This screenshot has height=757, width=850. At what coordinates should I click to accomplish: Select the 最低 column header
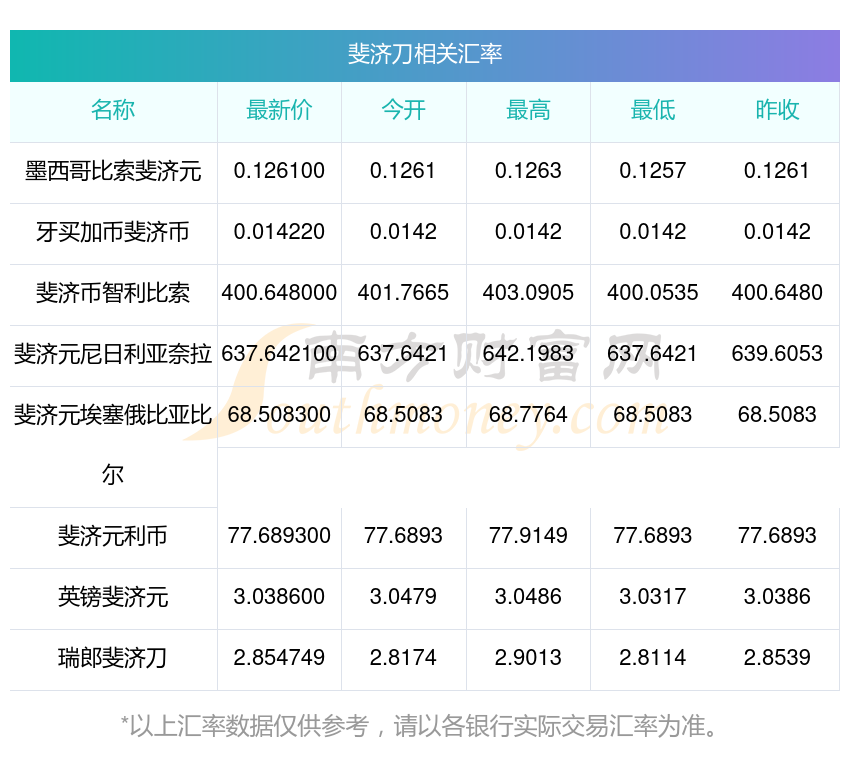[x=652, y=111]
